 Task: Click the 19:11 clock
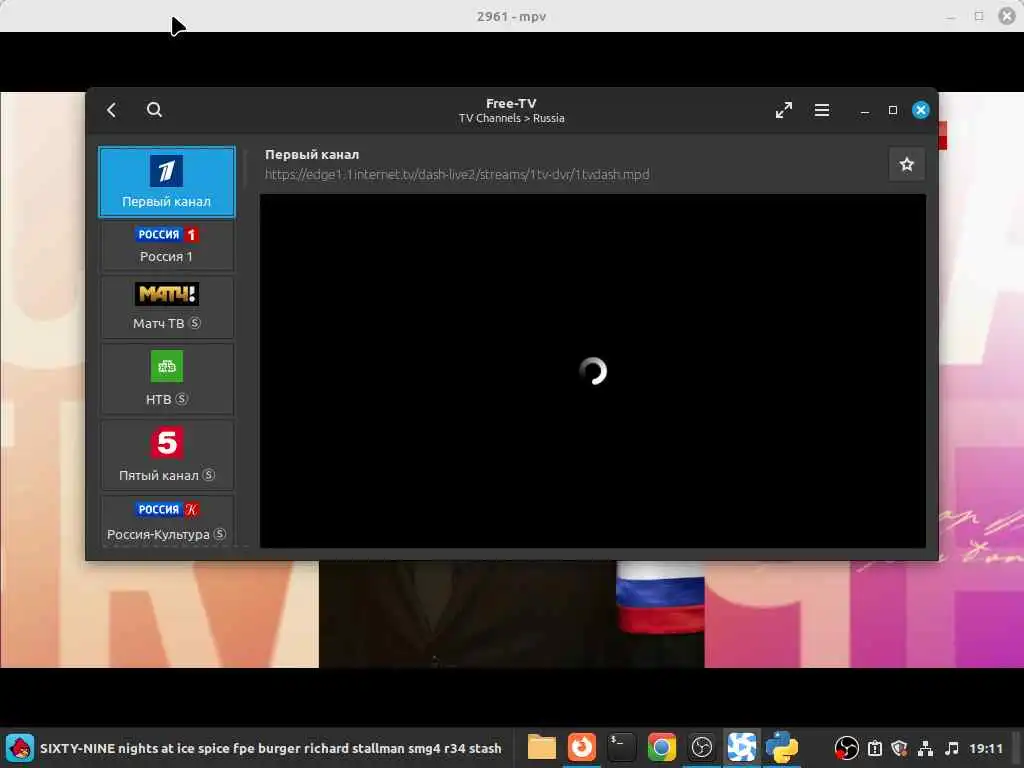coord(985,748)
